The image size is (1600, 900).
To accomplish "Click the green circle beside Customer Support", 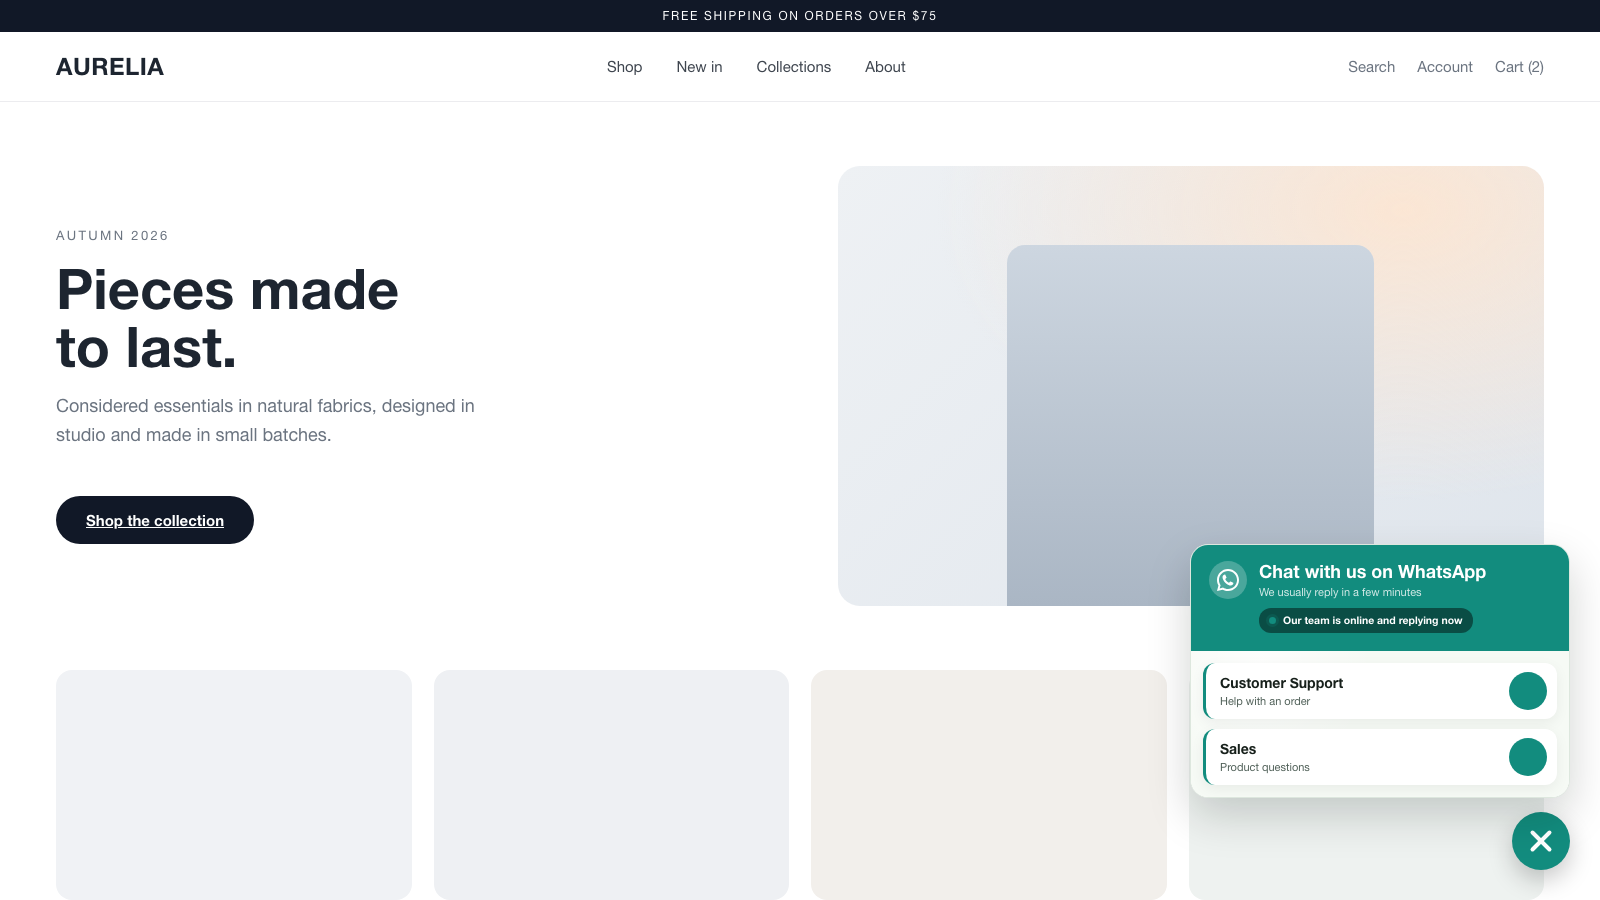I will click(1528, 691).
